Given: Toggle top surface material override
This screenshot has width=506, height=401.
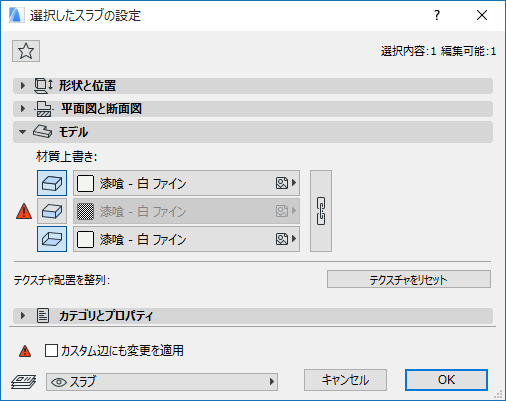Looking at the screenshot, I should pyautogui.click(x=52, y=183).
